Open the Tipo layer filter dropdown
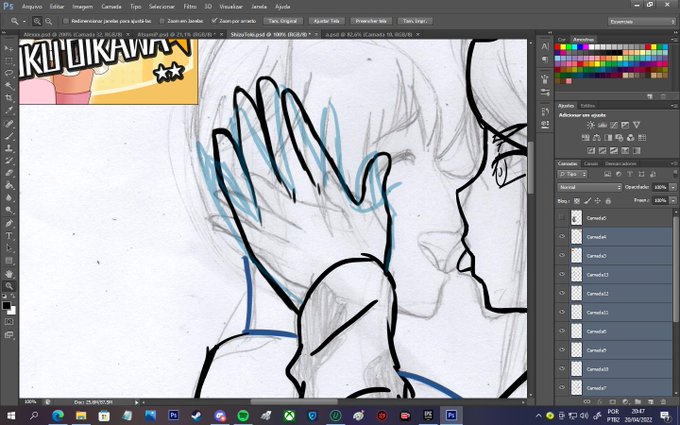Viewport: 680px width, 425px height. (572, 174)
